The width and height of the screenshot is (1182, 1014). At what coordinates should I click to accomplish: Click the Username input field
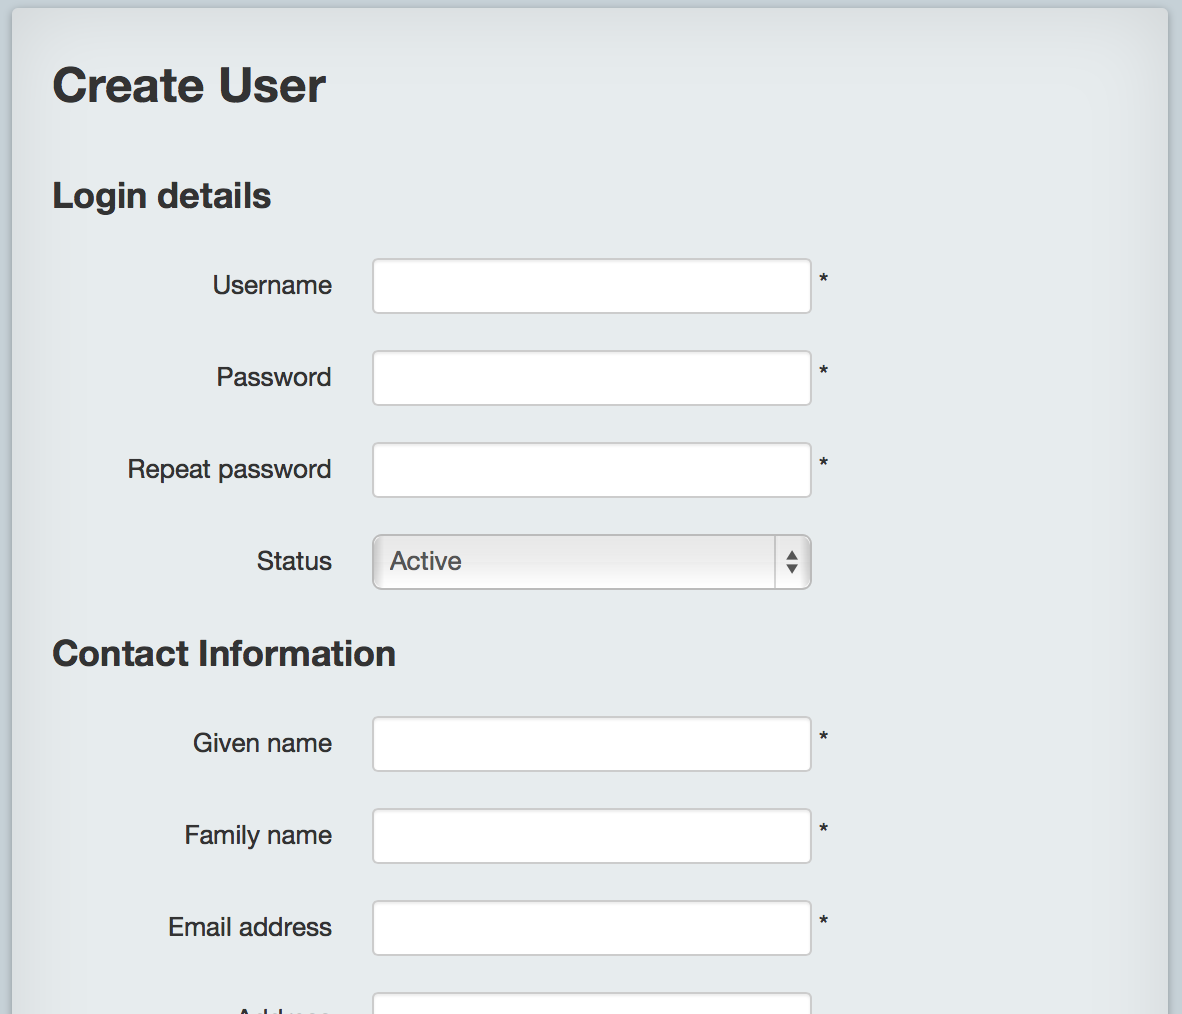click(x=592, y=286)
